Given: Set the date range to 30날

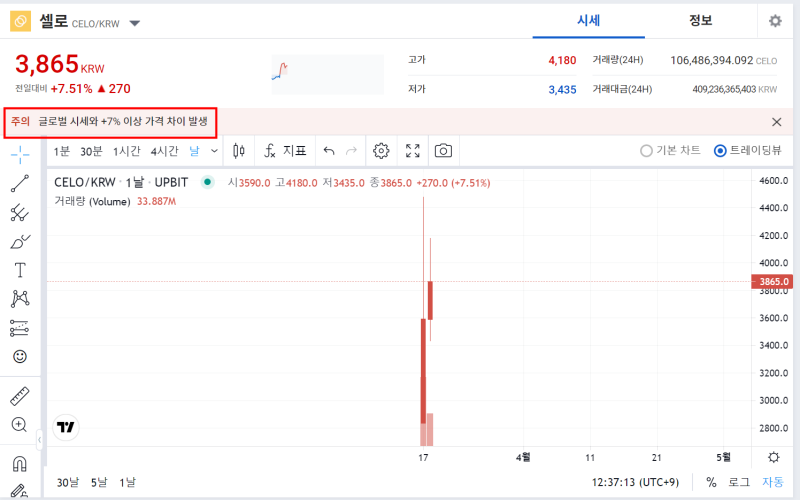Looking at the screenshot, I should (x=68, y=482).
